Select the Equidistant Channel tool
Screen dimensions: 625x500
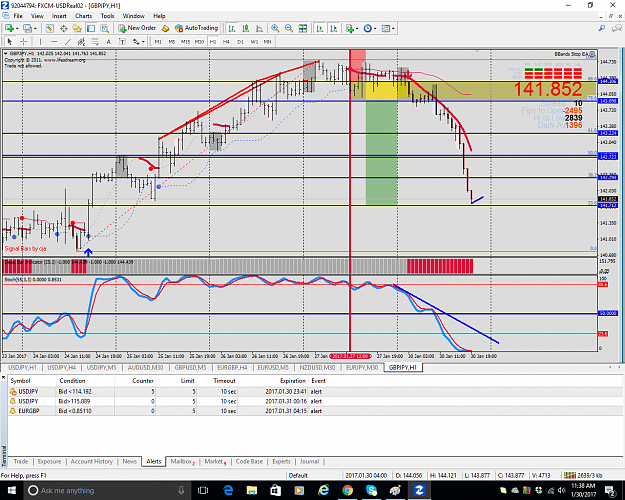pos(81,41)
